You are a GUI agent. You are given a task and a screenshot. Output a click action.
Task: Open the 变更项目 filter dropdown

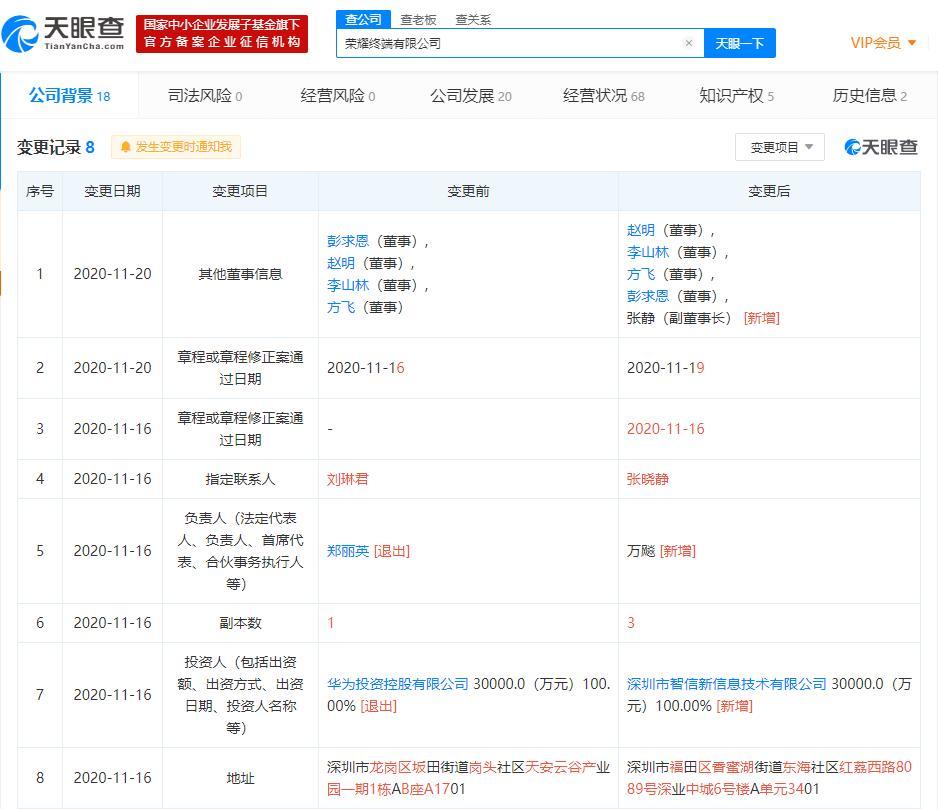click(x=780, y=147)
